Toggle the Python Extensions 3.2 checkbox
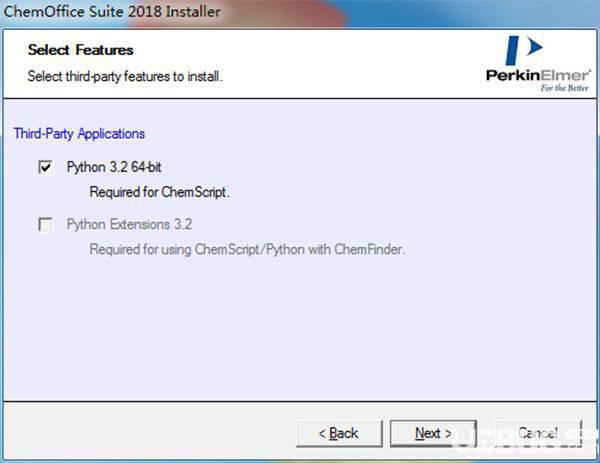 [46, 224]
